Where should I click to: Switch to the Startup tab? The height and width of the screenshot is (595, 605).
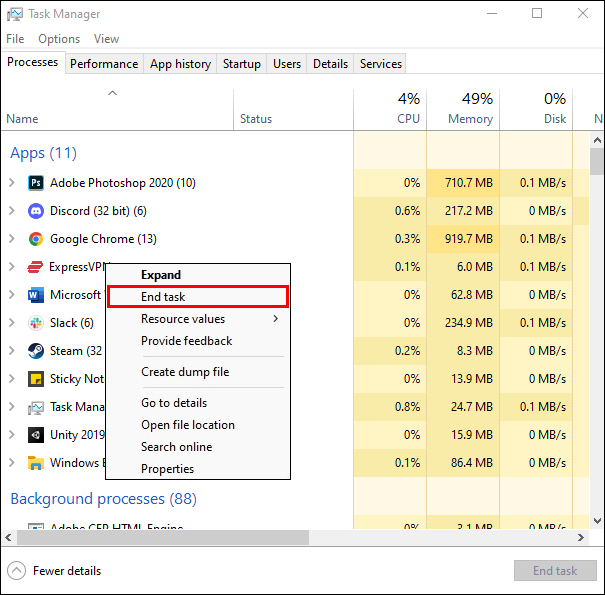click(x=242, y=64)
